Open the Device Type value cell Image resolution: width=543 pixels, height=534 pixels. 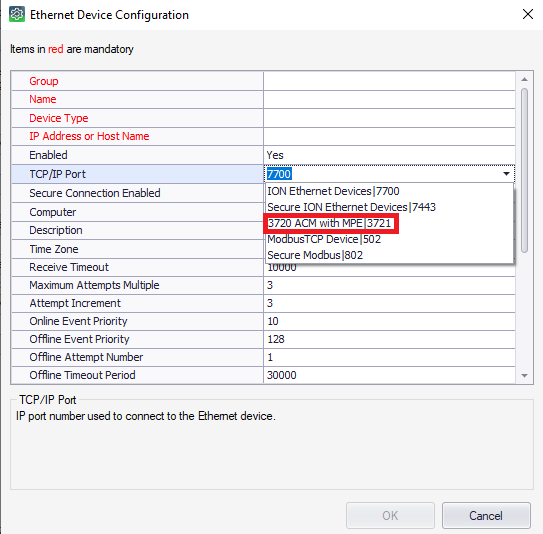click(x=389, y=118)
